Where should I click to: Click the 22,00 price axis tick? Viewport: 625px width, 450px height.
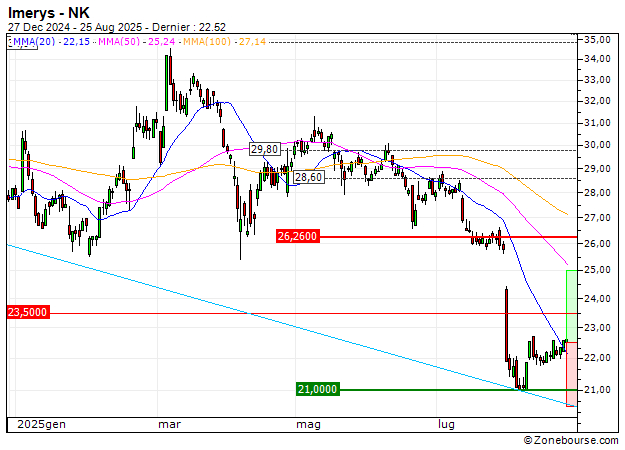point(597,358)
